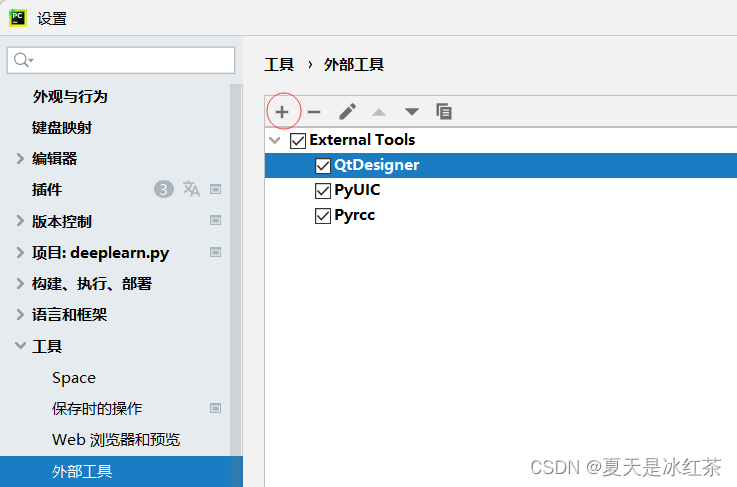Select 编辑器 category label
Image resolution: width=737 pixels, height=487 pixels.
55,158
